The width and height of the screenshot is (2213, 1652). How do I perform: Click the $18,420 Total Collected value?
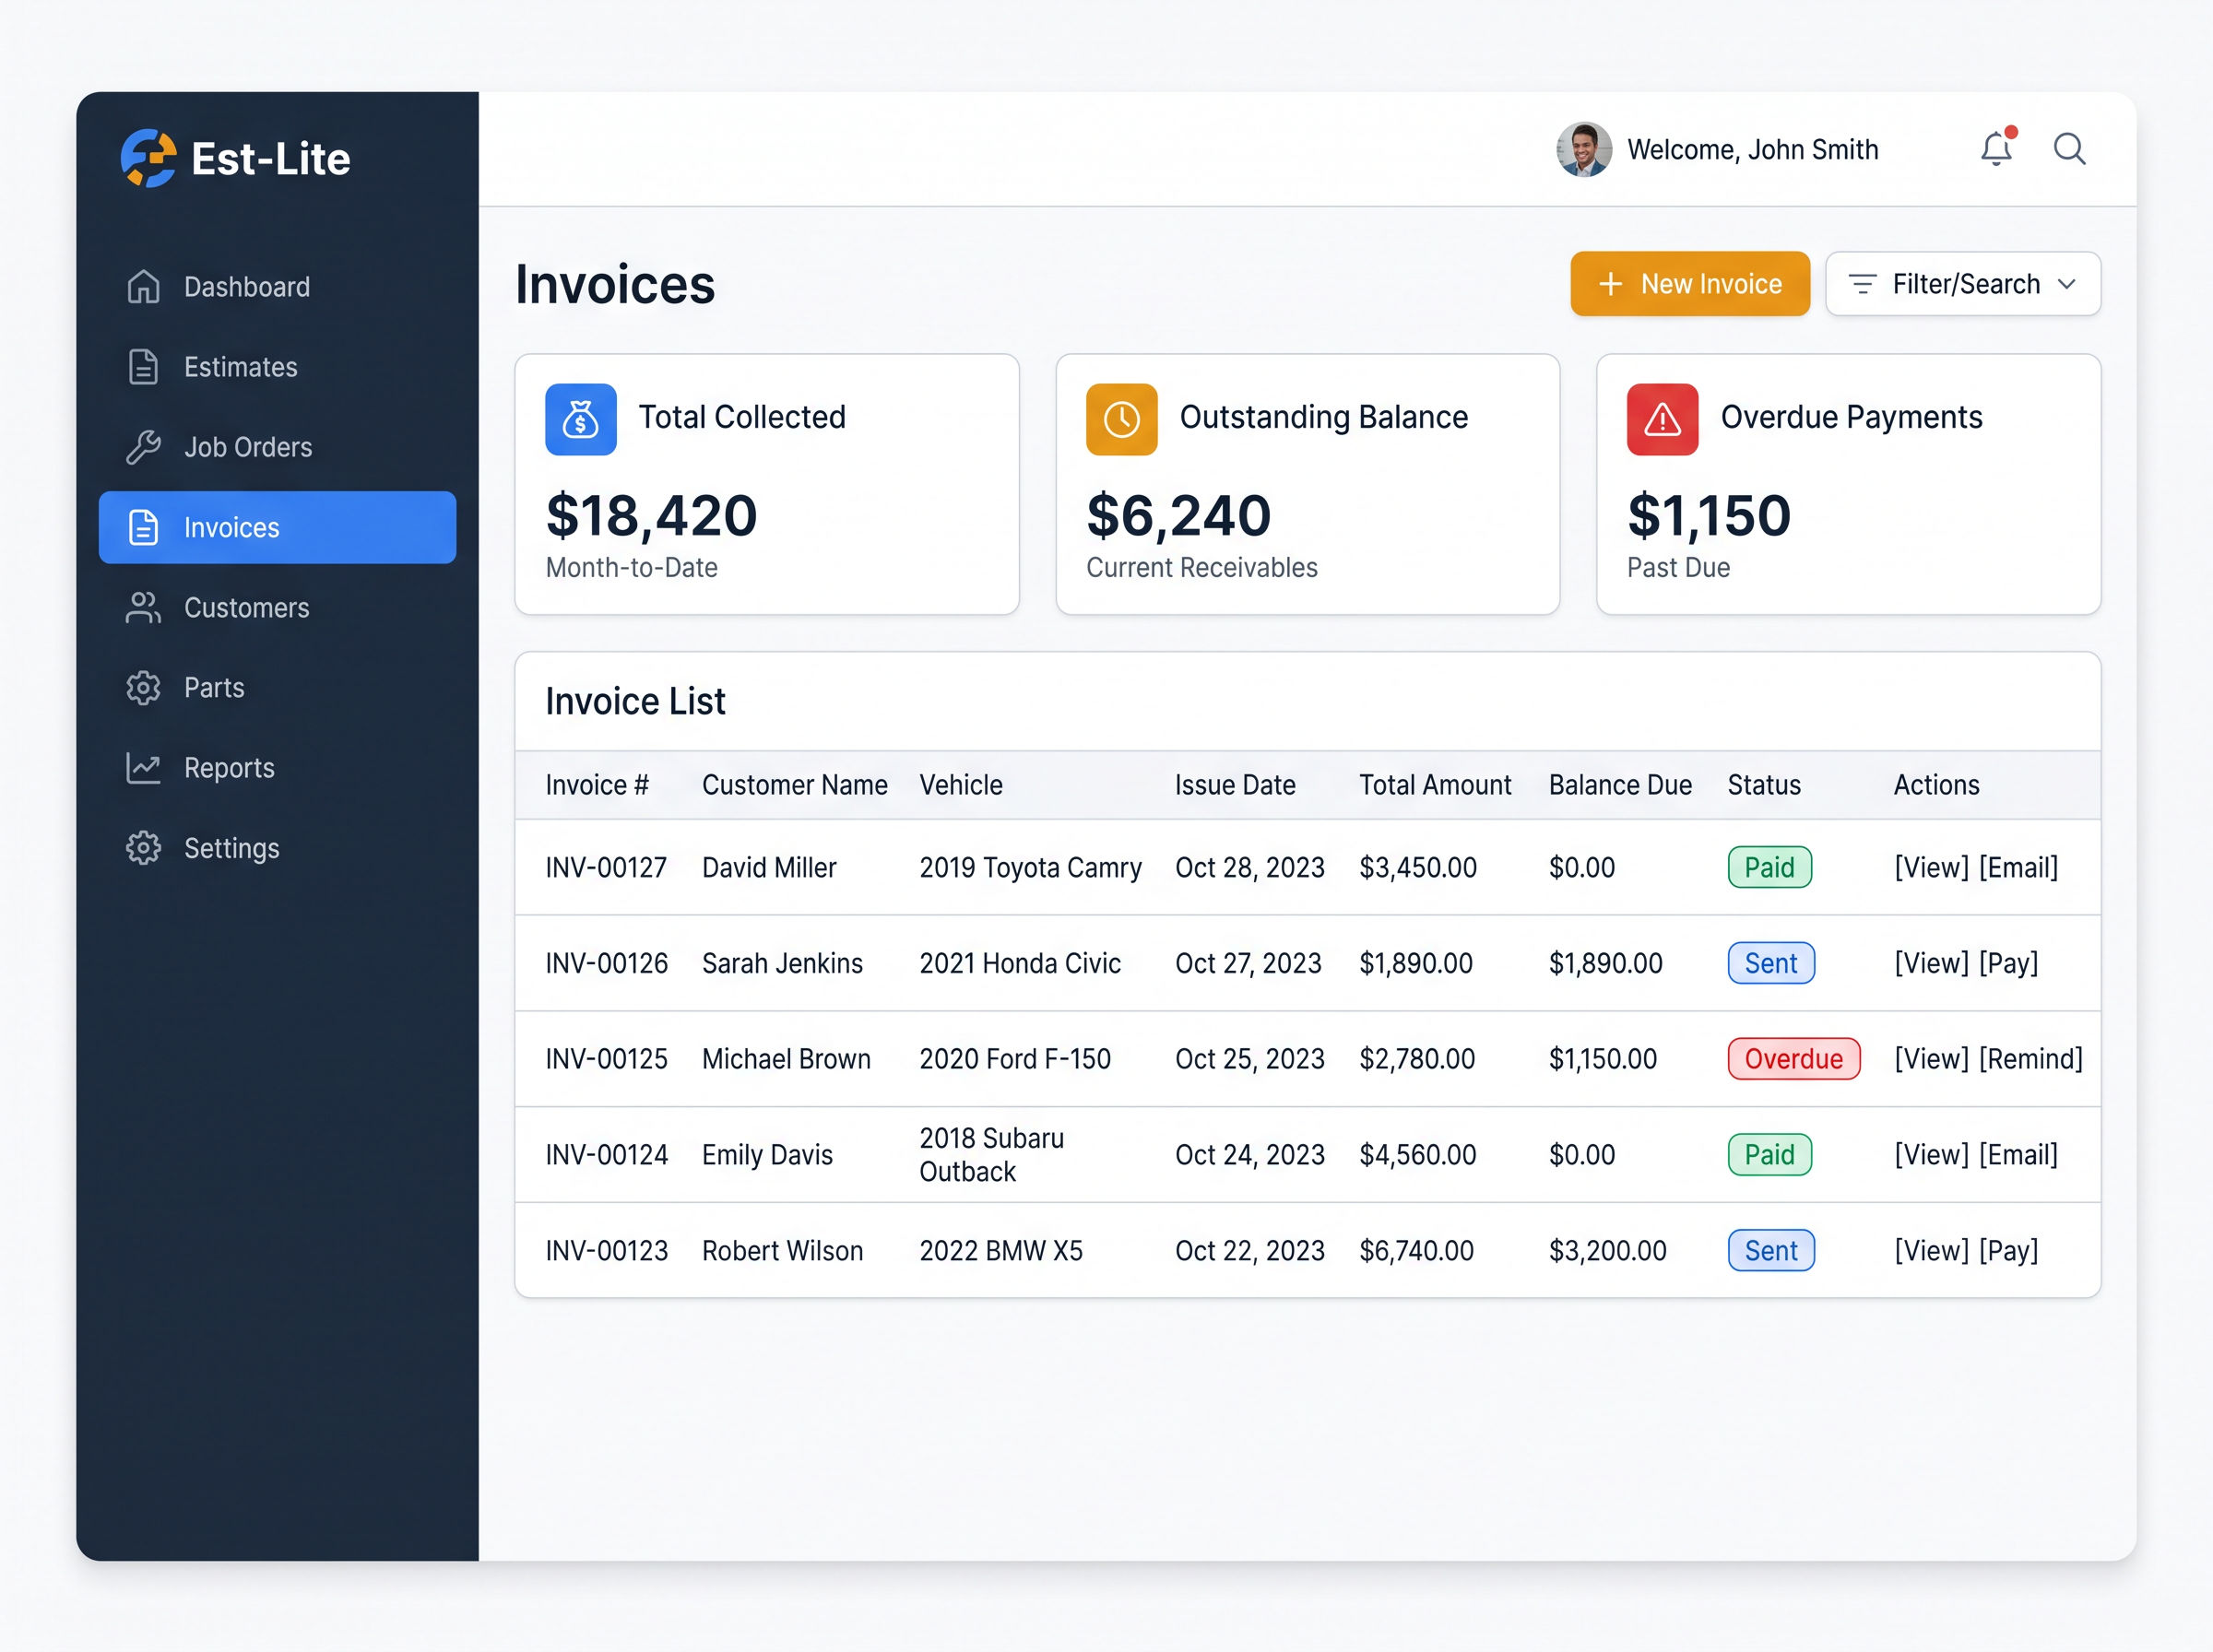pos(652,516)
